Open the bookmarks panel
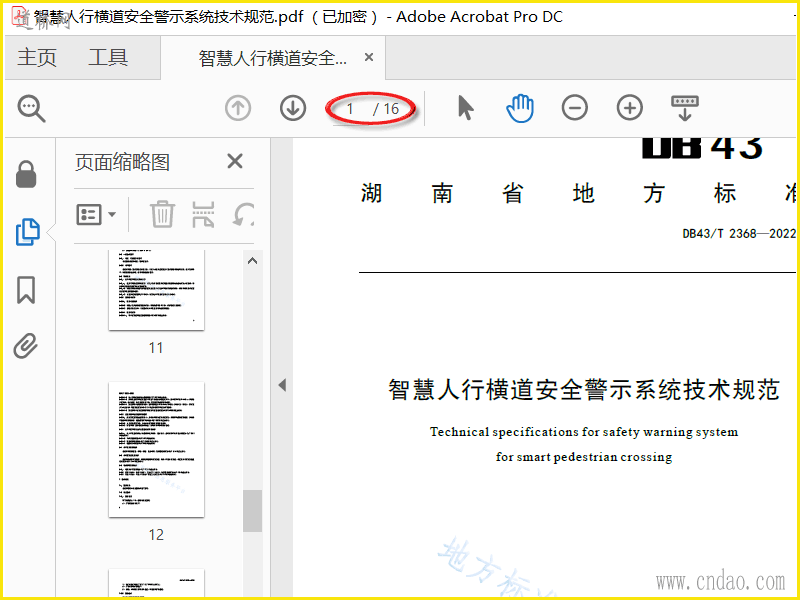Viewport: 800px width, 600px height. click(x=26, y=290)
